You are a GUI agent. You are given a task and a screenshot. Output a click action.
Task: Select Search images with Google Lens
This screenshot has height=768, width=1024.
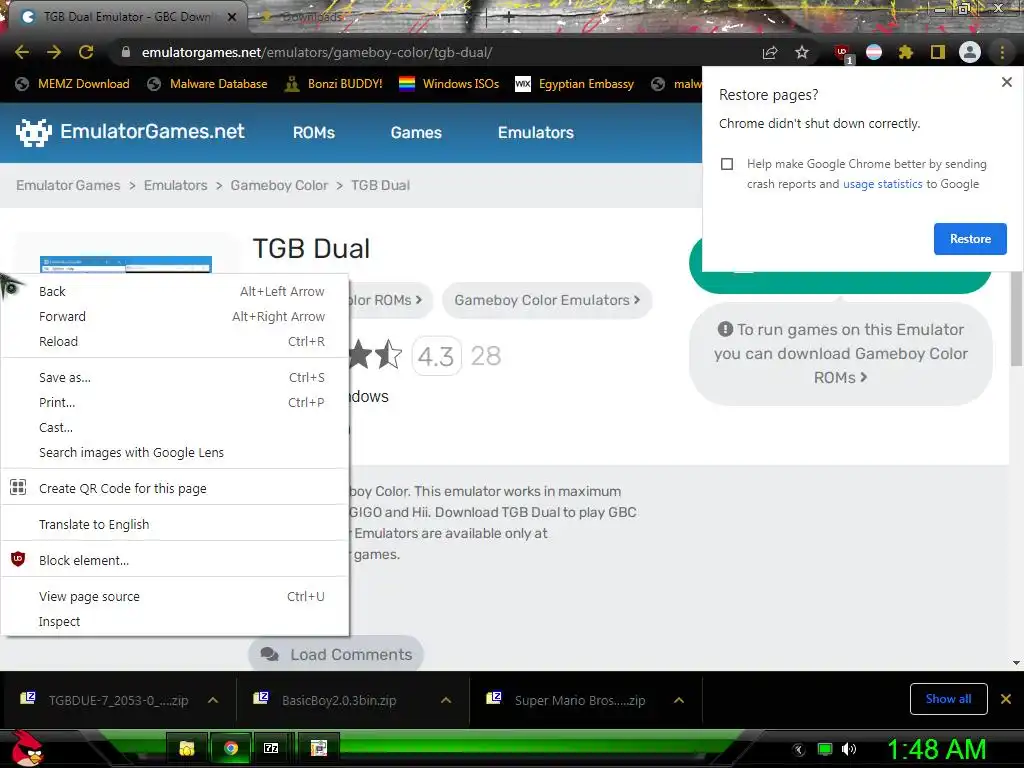(175, 452)
